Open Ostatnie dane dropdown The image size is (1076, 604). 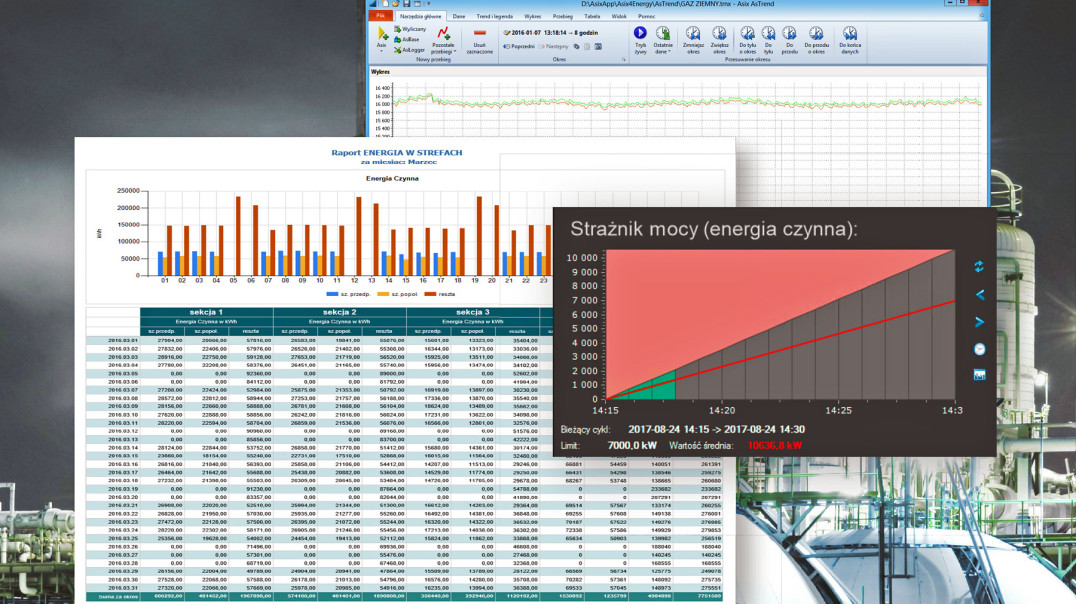coord(663,40)
